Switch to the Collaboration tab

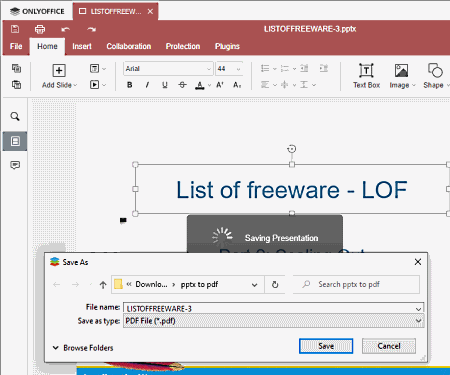[129, 46]
